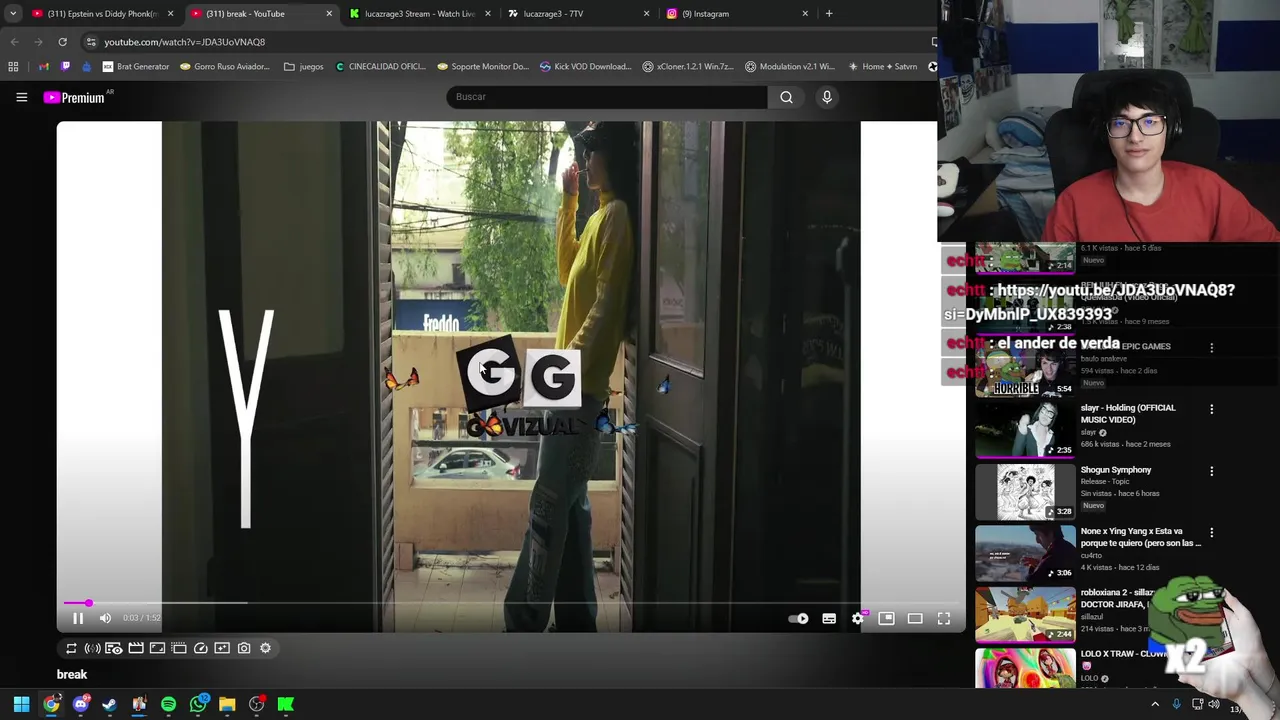Image resolution: width=1280 pixels, height=720 pixels.
Task: Open the slayr Holding video thumbnail
Action: pyautogui.click(x=1025, y=429)
